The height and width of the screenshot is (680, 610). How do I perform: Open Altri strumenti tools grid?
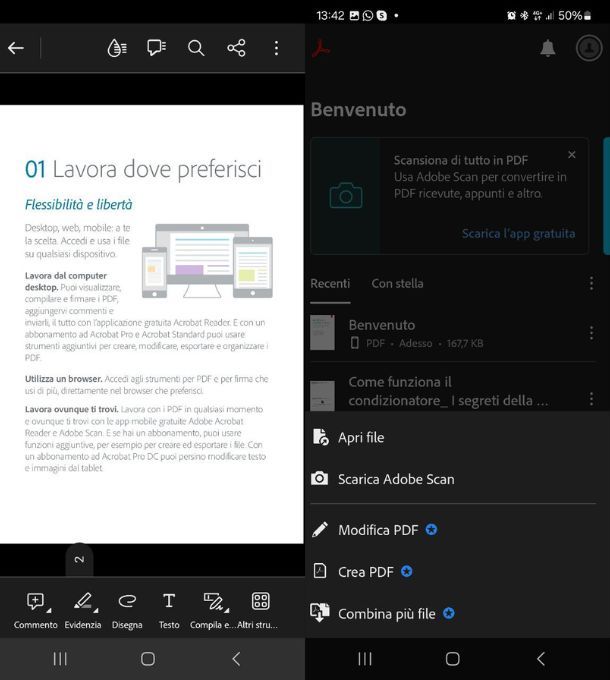coord(258,611)
